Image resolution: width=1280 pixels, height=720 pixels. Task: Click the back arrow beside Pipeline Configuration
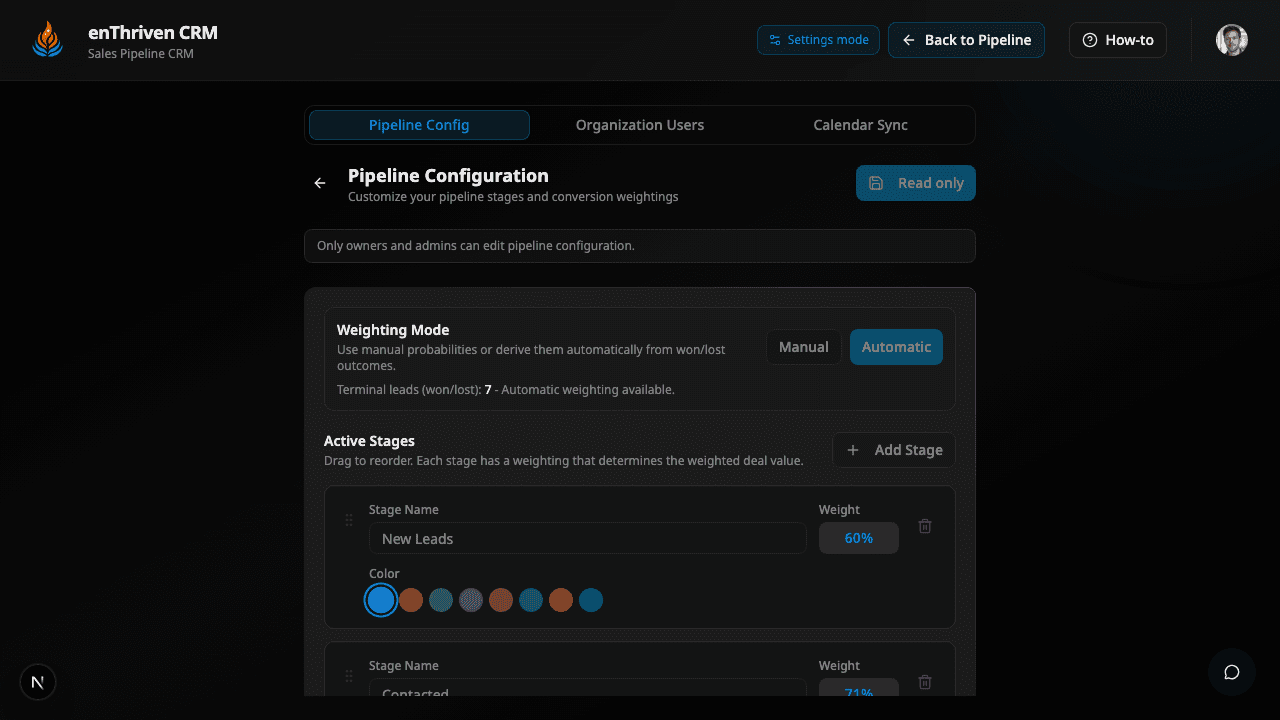(x=320, y=183)
